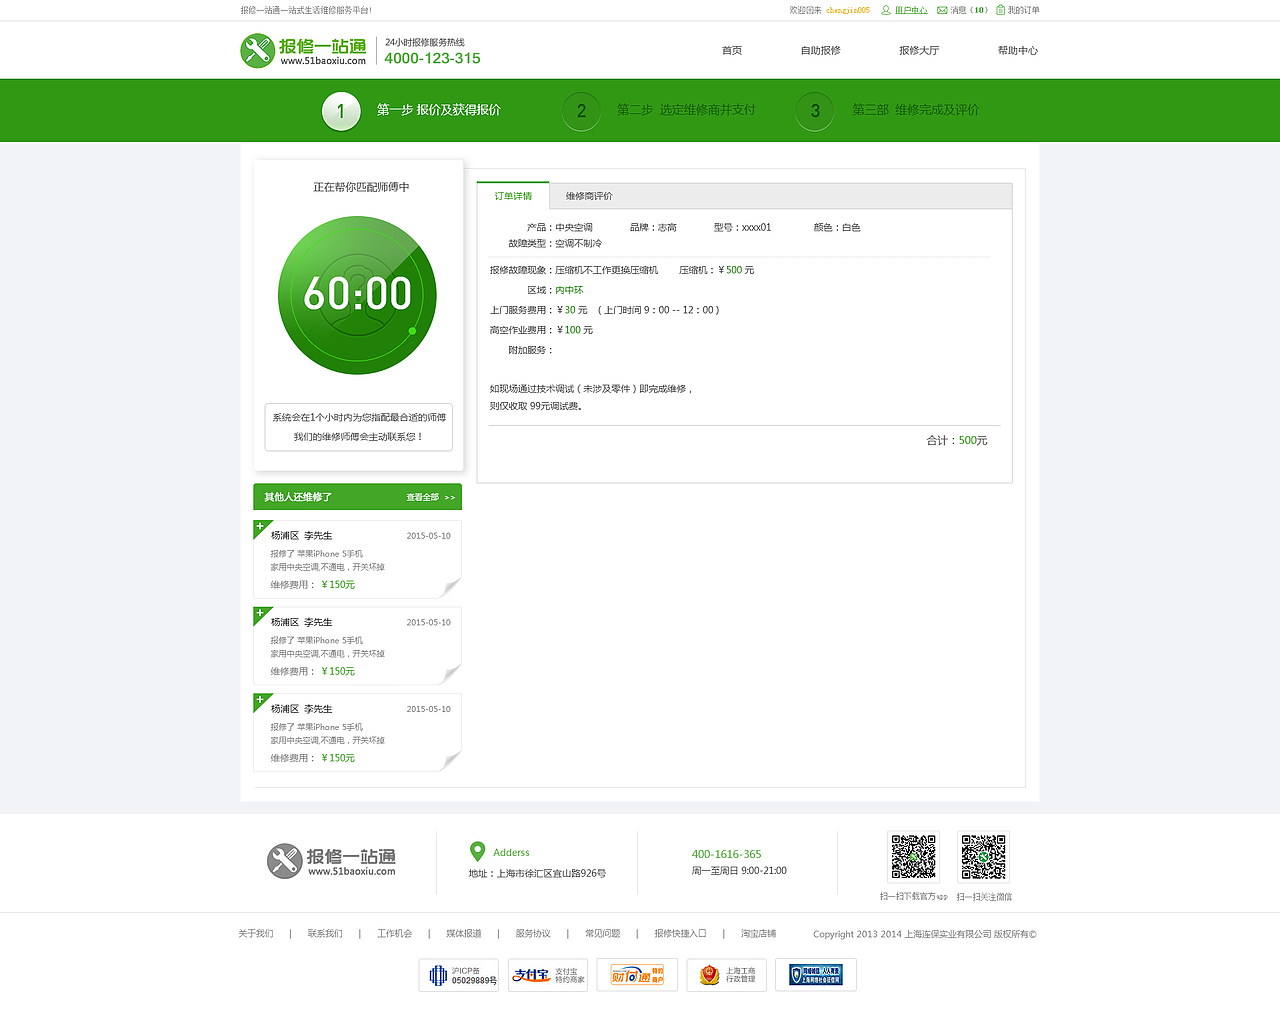Click the page curl on third repair card
The width and height of the screenshot is (1280, 1012).
pos(452,761)
